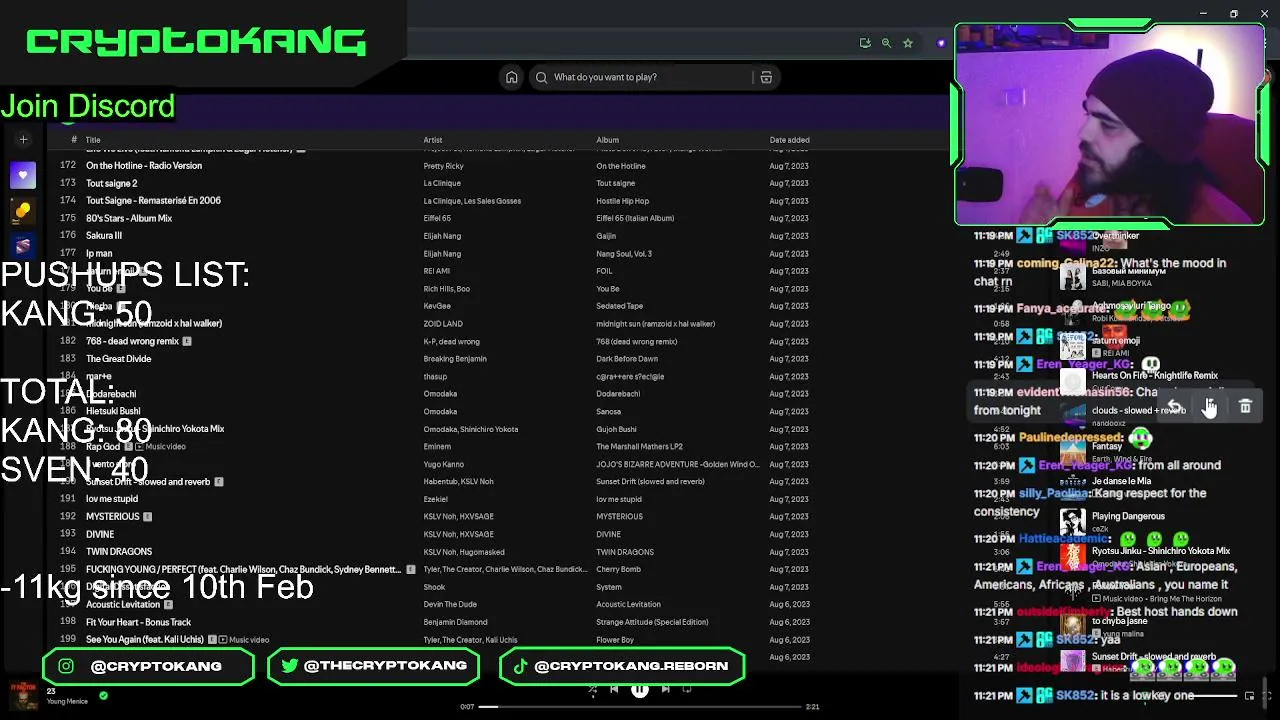Open Spotify Home via the house icon
1280x720 pixels.
(x=512, y=77)
